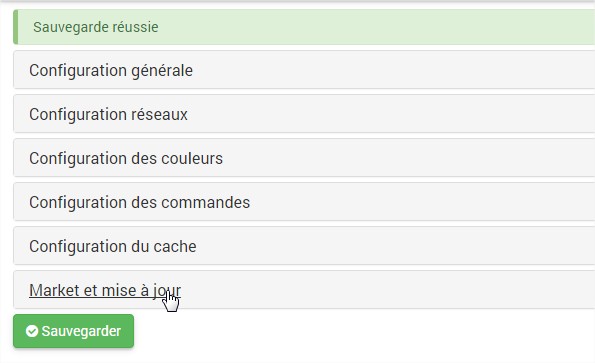The width and height of the screenshot is (595, 363).
Task: Collapse or expand the network settings accordion row
Action: coord(304,114)
